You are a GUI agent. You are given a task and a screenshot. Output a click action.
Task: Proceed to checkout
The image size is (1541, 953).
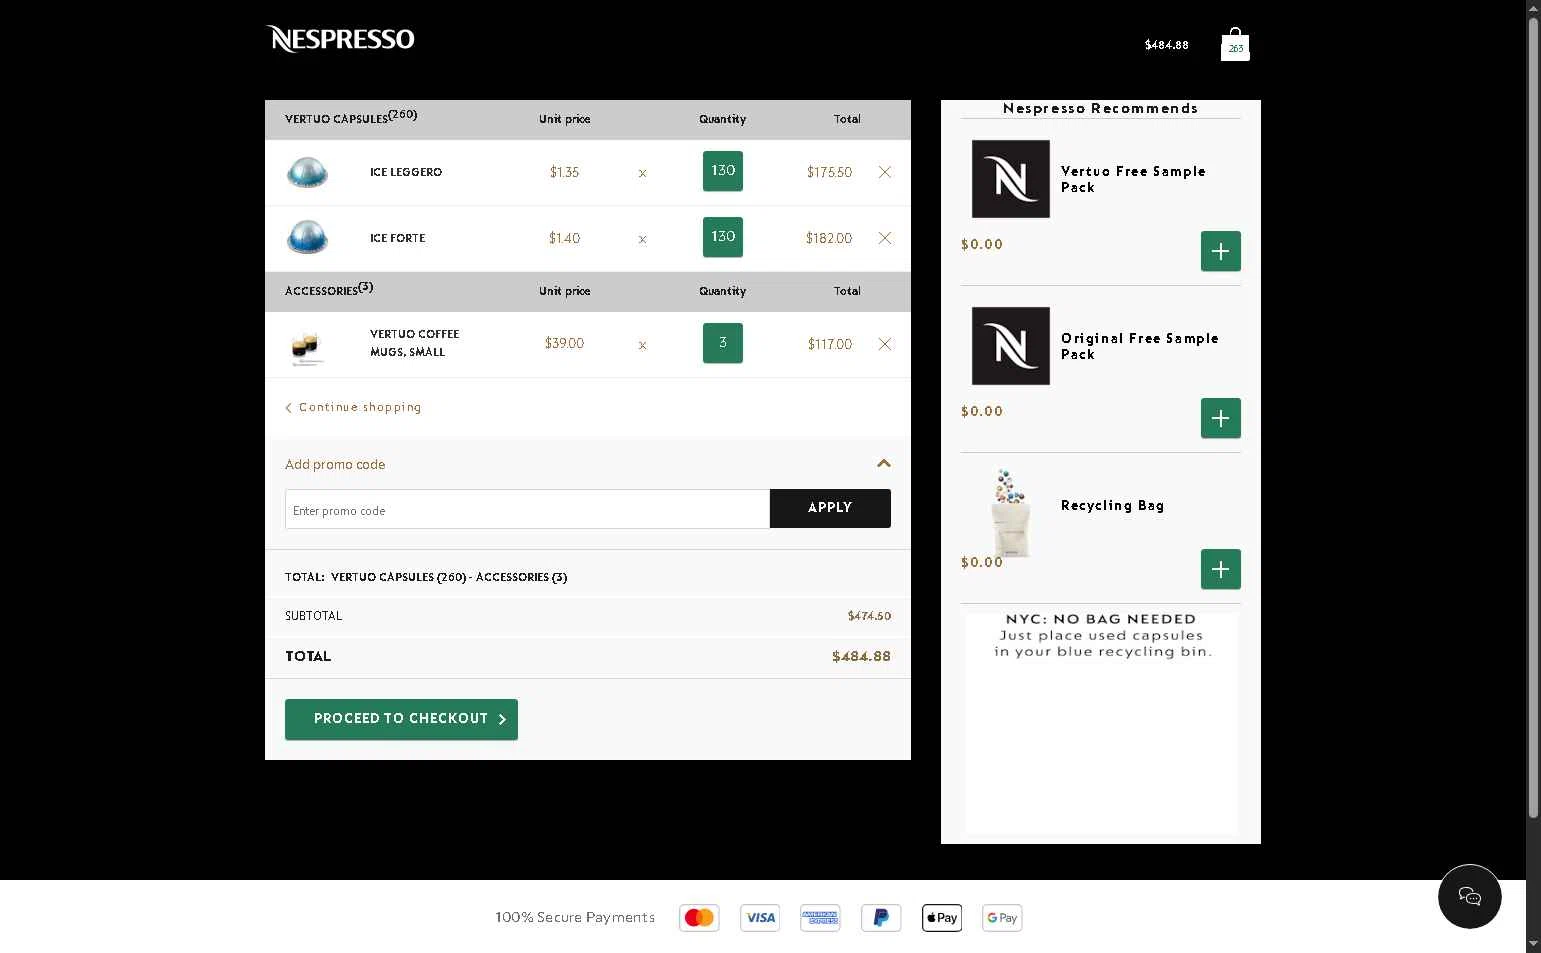coord(401,719)
